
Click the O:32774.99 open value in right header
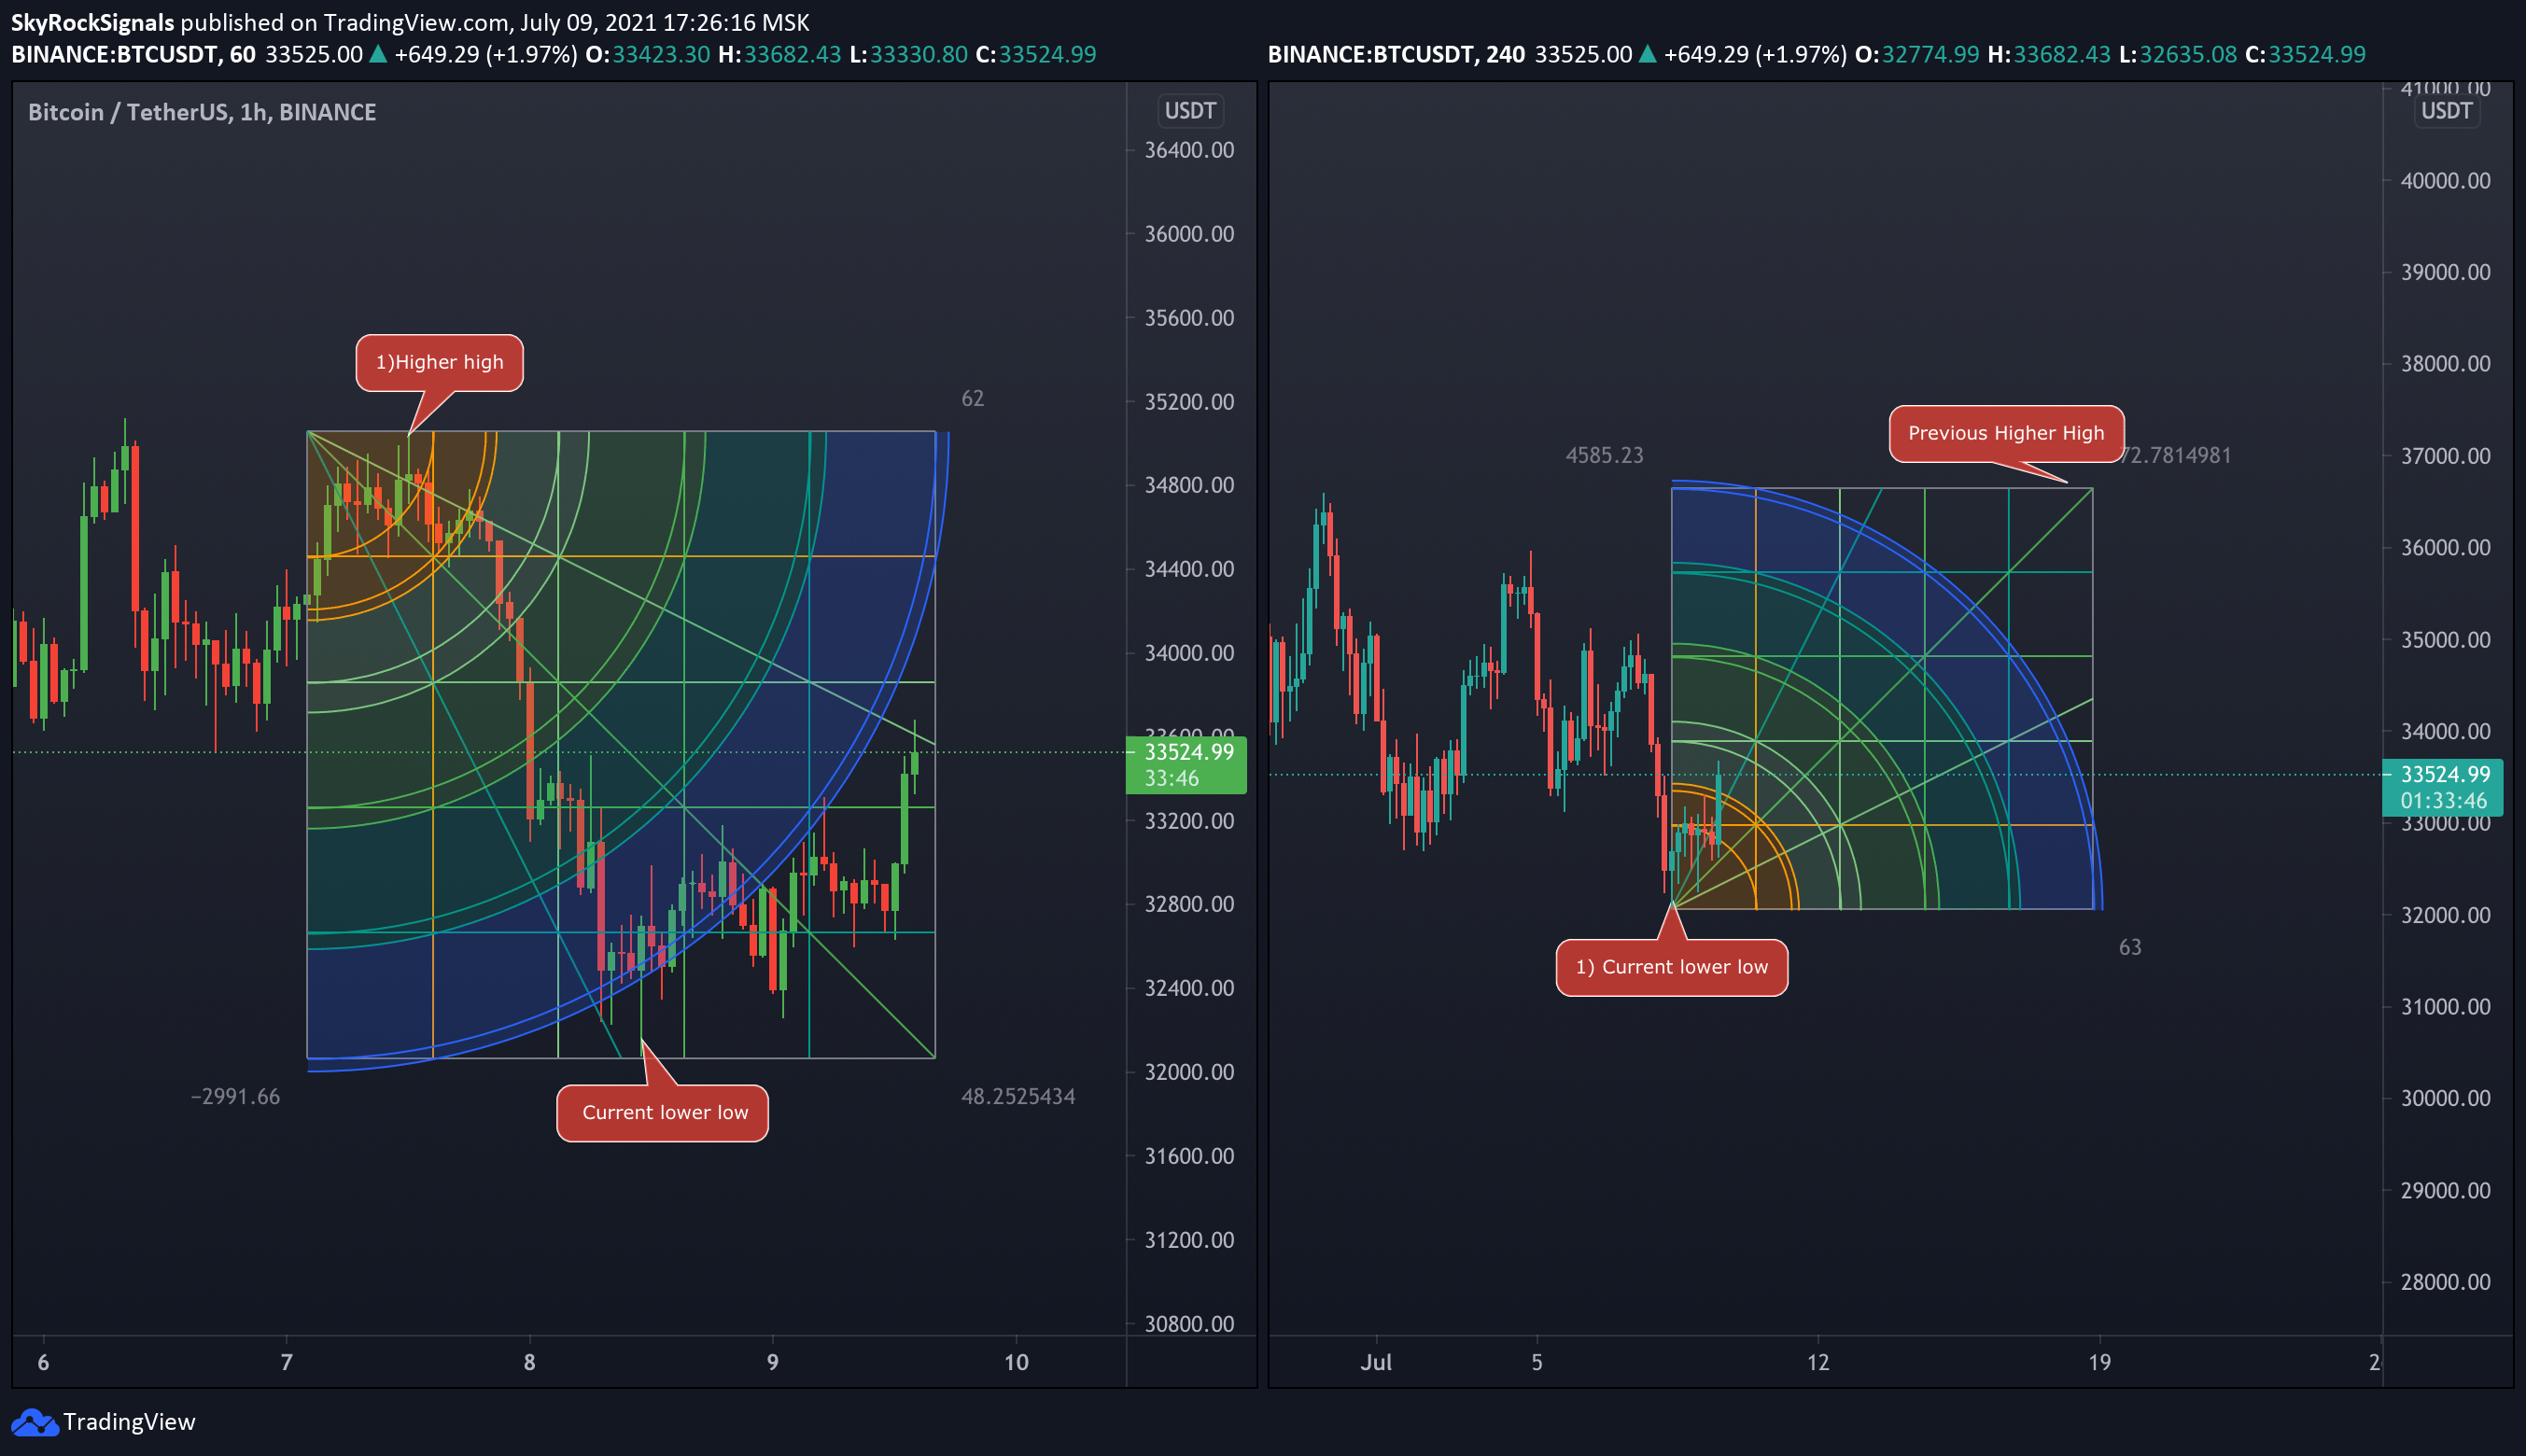tap(1917, 54)
